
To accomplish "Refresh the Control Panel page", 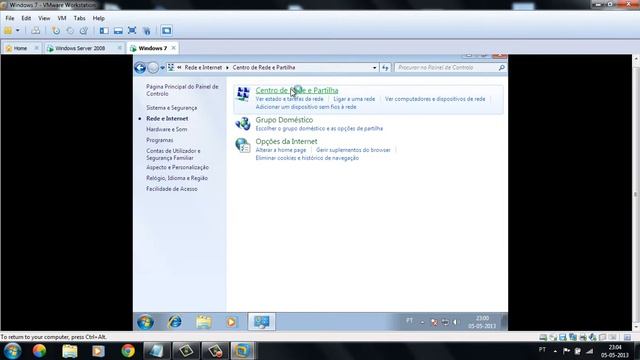I will click(x=385, y=68).
